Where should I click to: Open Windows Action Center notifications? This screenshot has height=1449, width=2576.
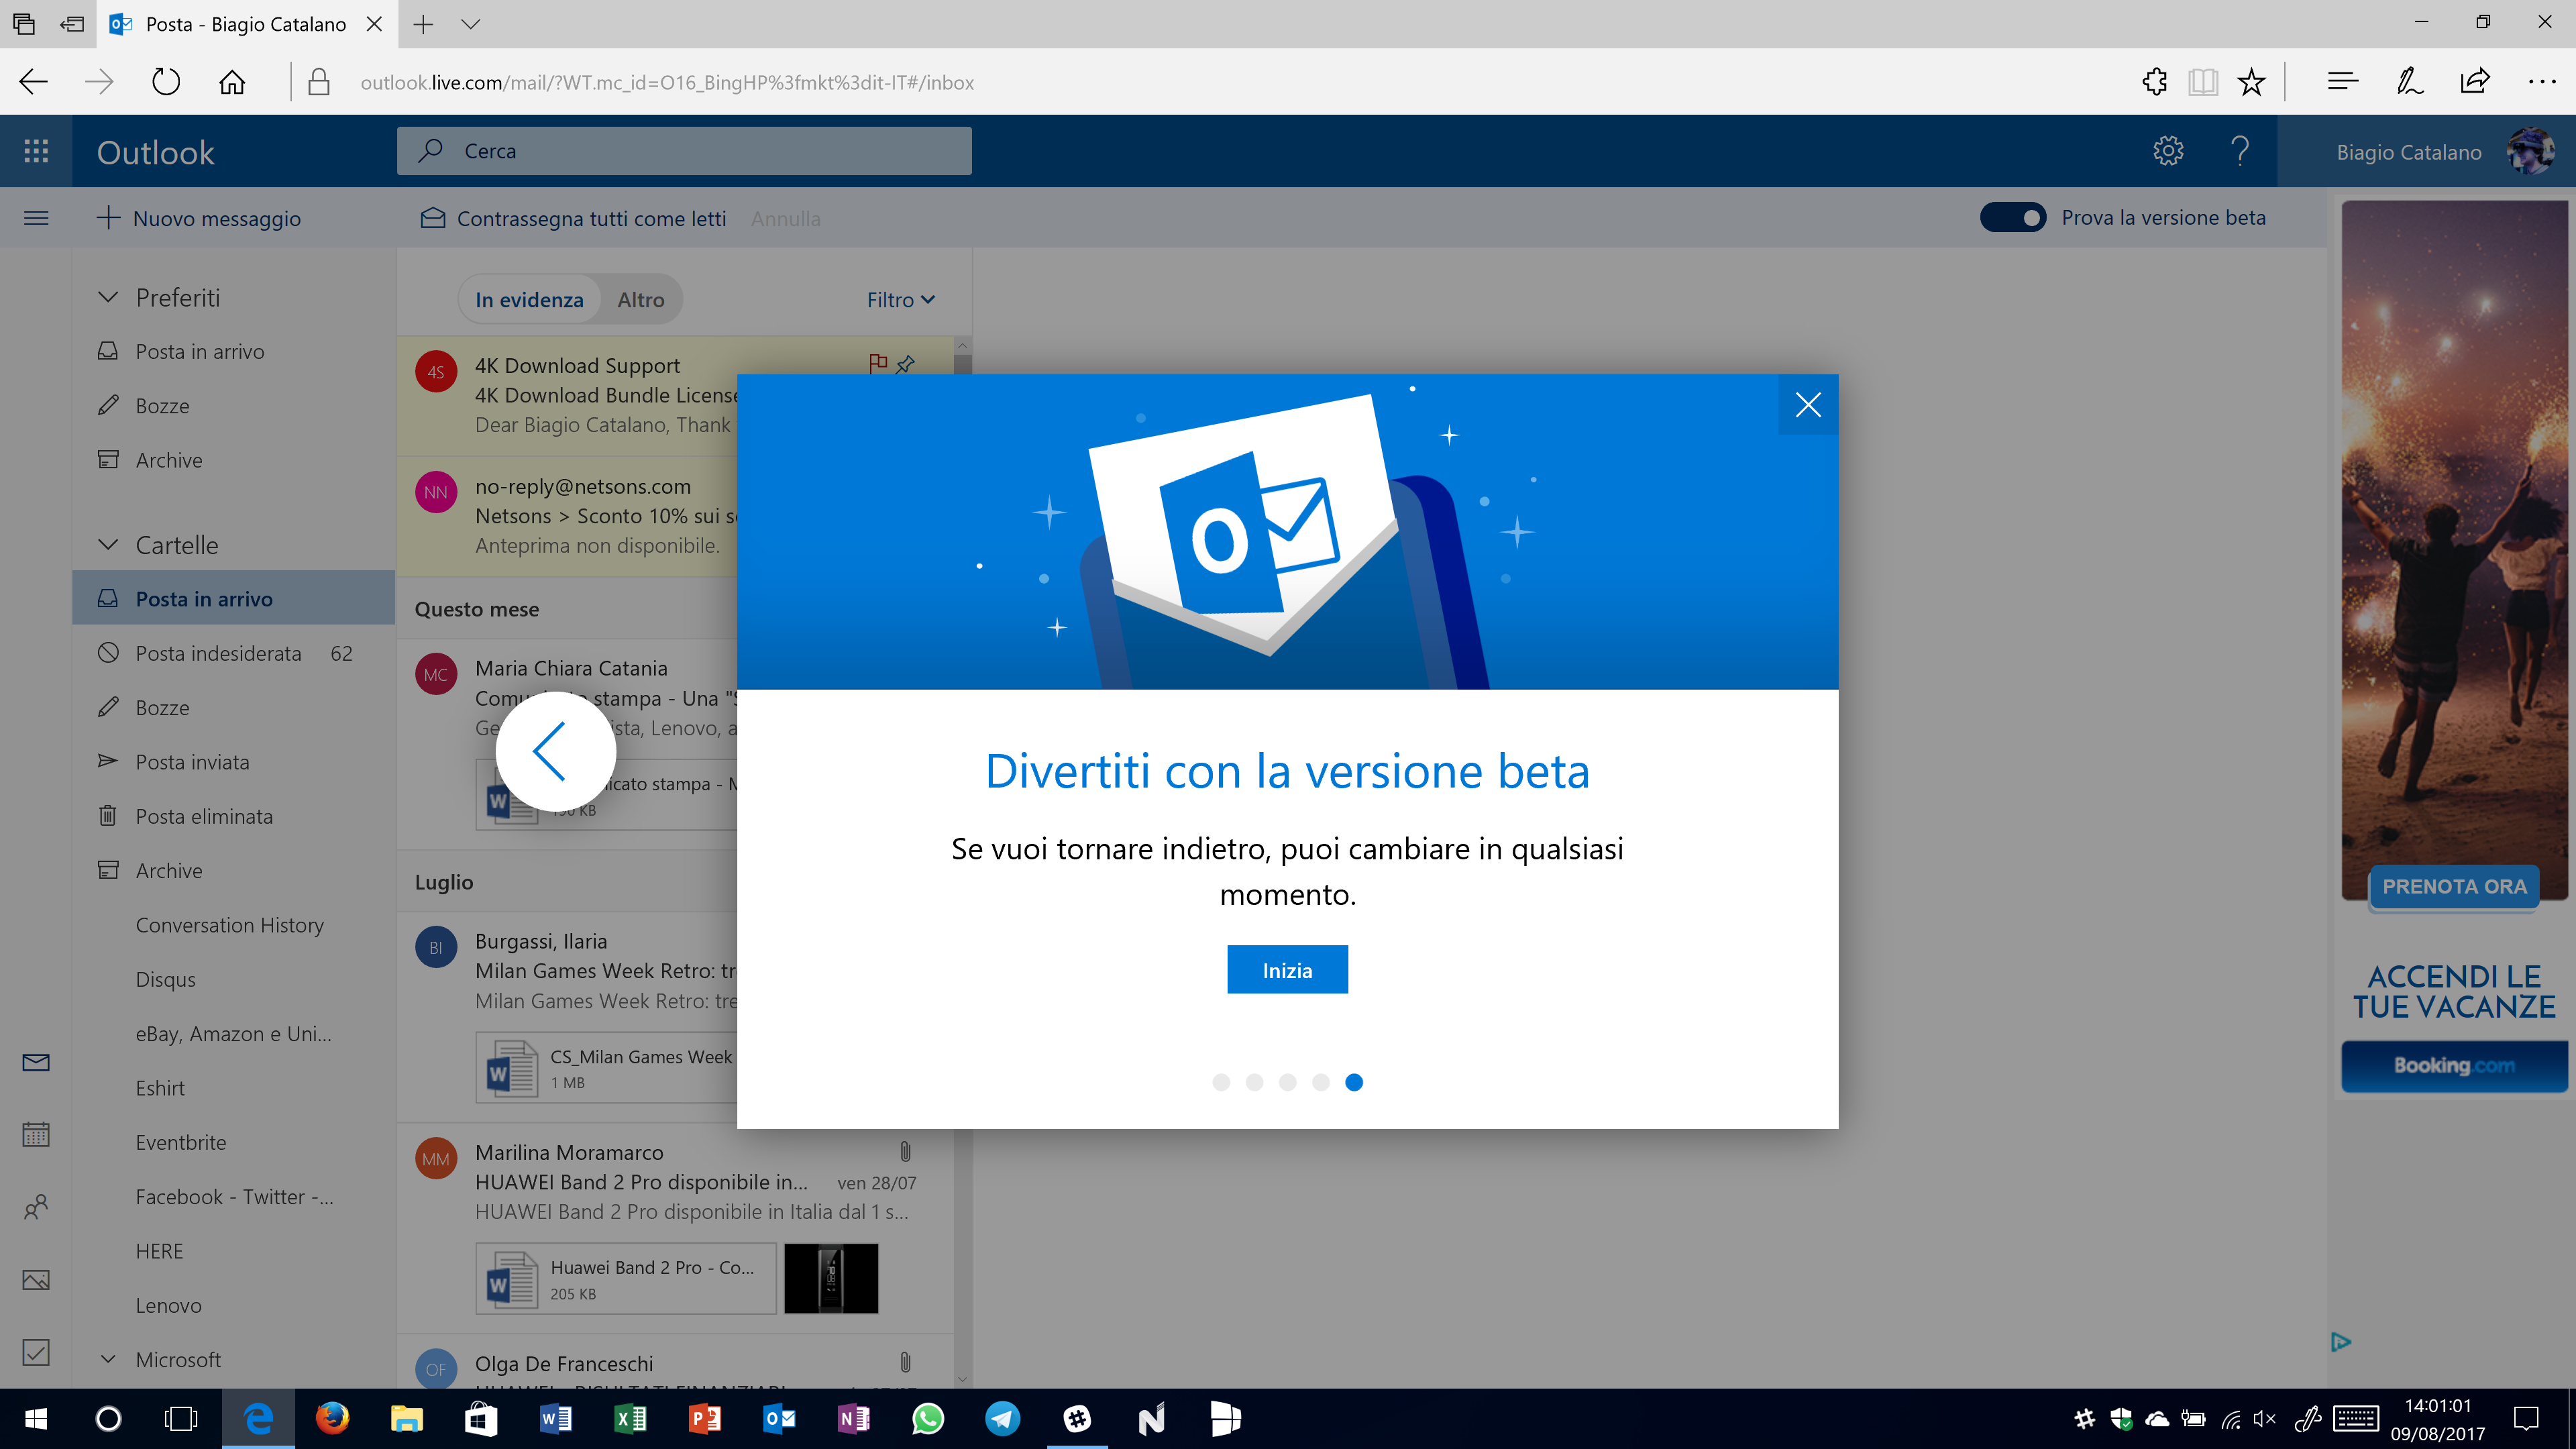coord(2526,1418)
